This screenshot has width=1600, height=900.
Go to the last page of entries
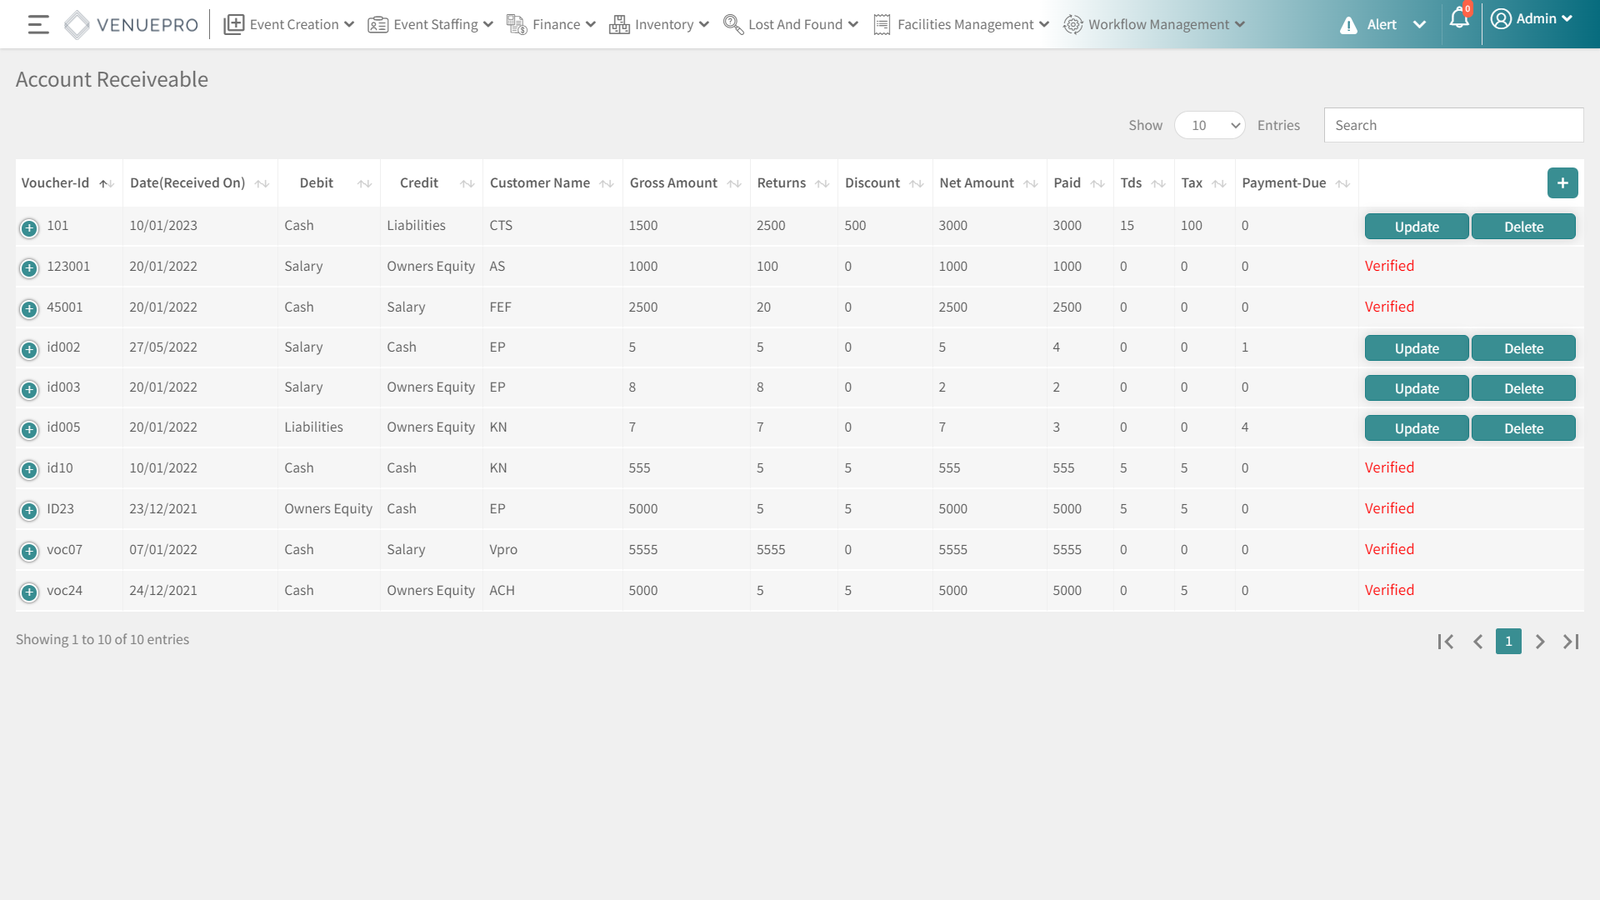pyautogui.click(x=1571, y=642)
